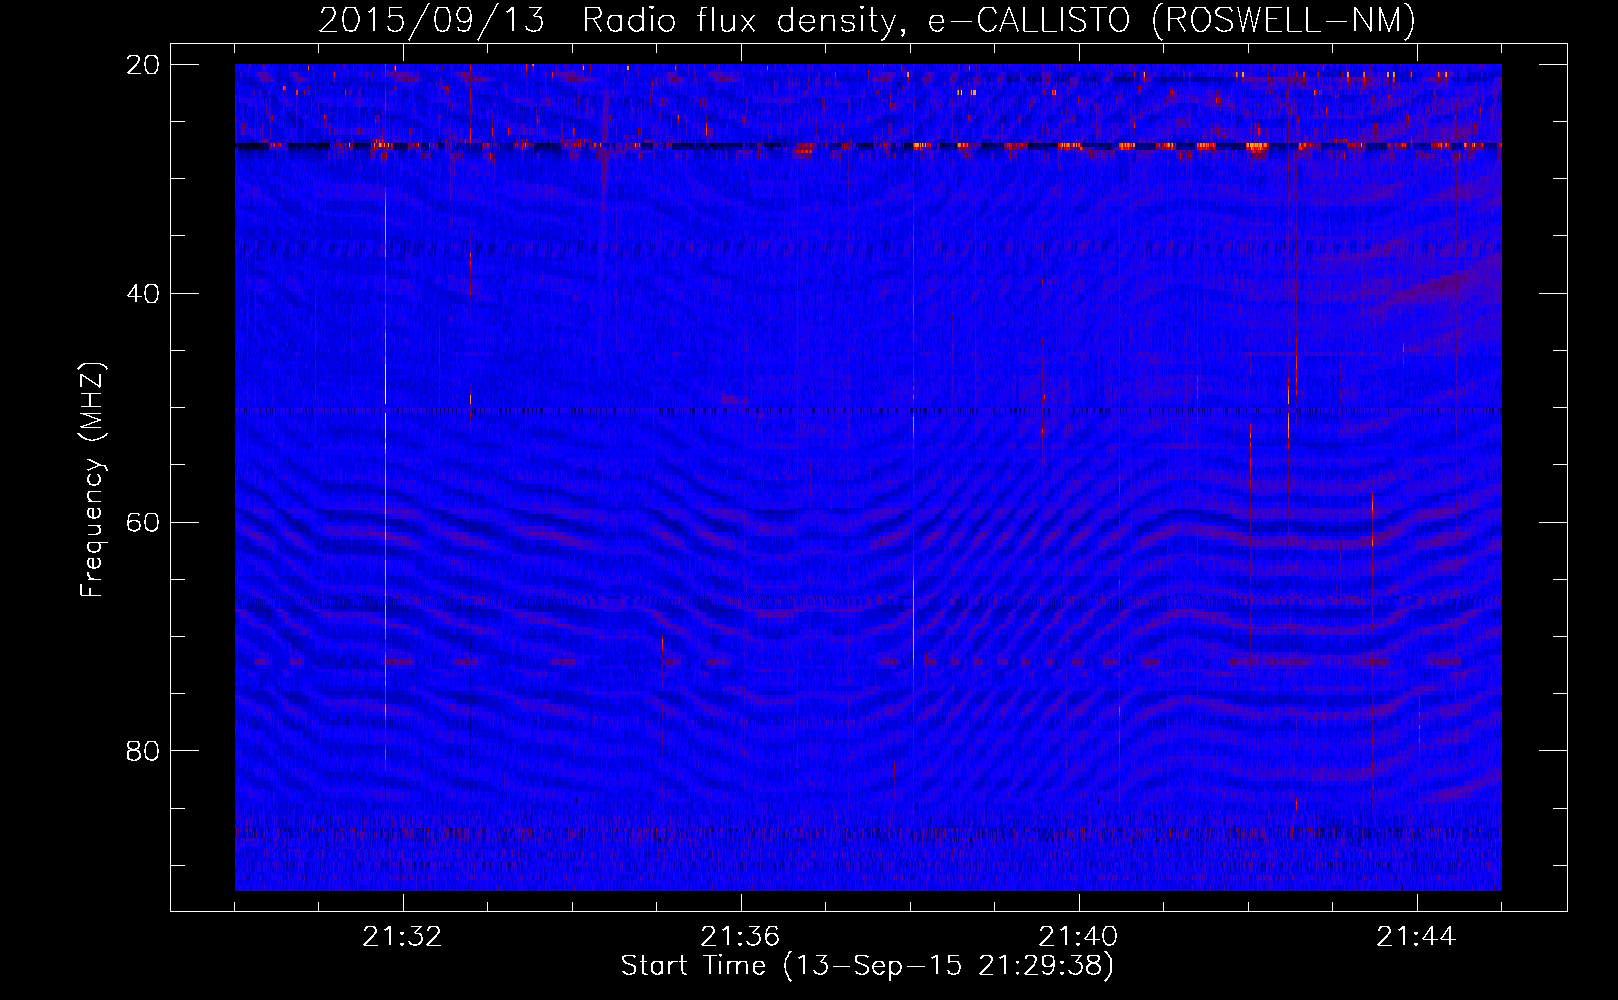Click inside the blue spectrogram plot
Screen dimensions: 1618x1000
tap(868, 477)
